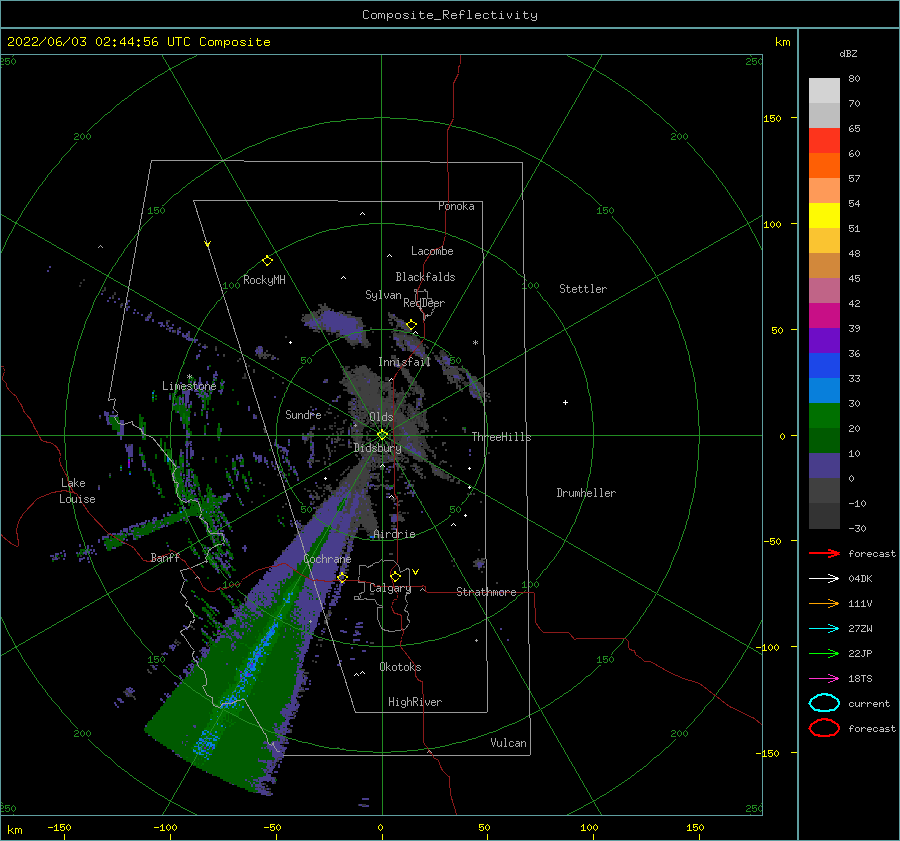Click the Lacombe label
Image resolution: width=900 pixels, height=841 pixels.
click(x=432, y=251)
